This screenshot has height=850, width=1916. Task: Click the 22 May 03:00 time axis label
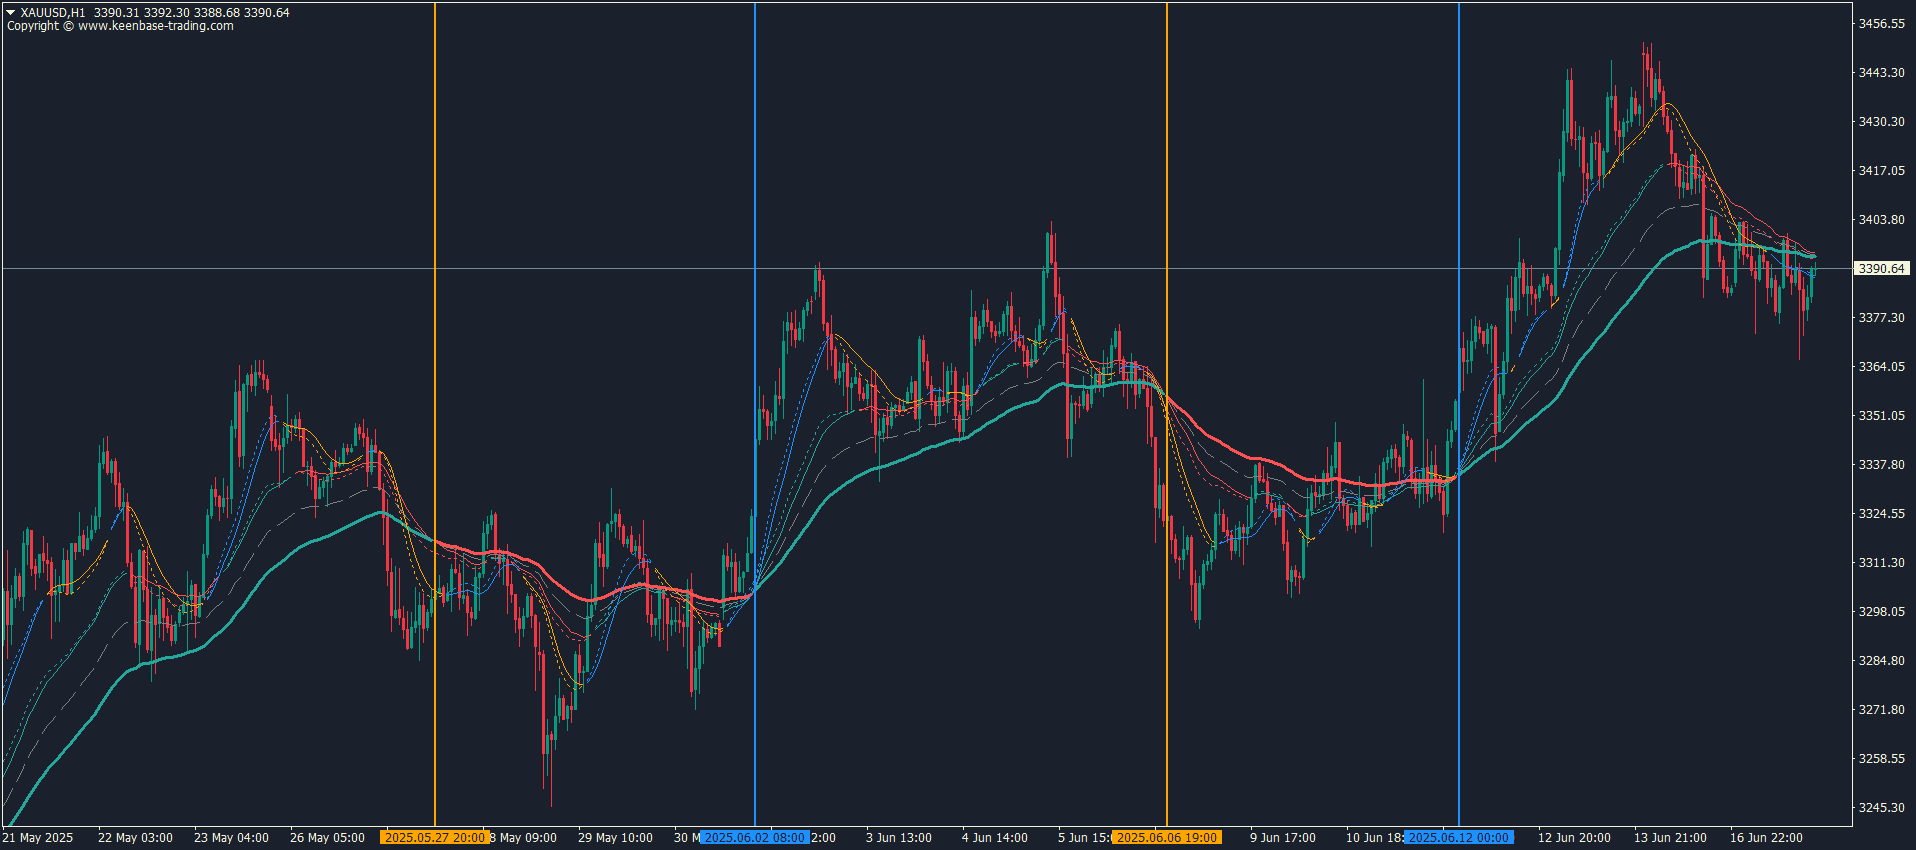[135, 838]
